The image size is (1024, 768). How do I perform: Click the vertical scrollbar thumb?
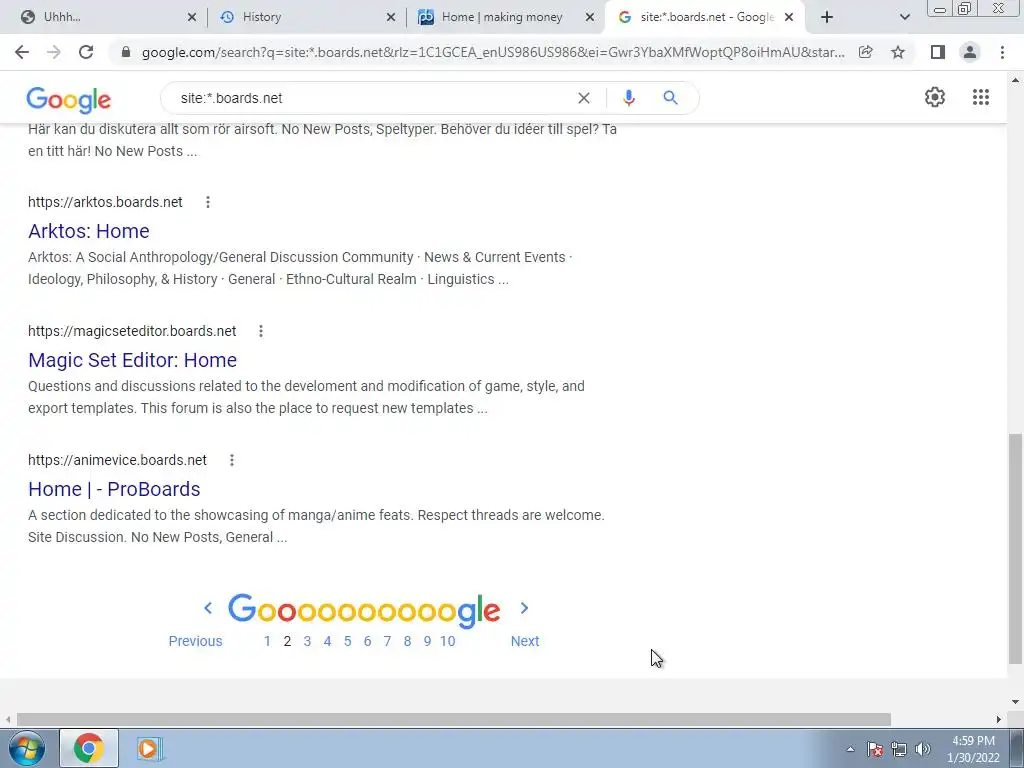pos(1015,549)
